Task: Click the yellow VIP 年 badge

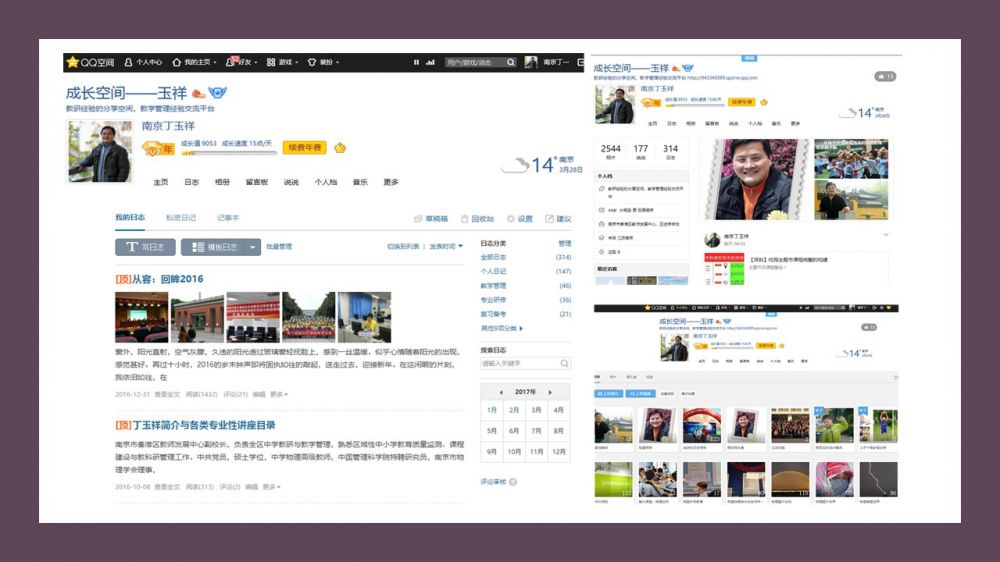Action: 158,149
